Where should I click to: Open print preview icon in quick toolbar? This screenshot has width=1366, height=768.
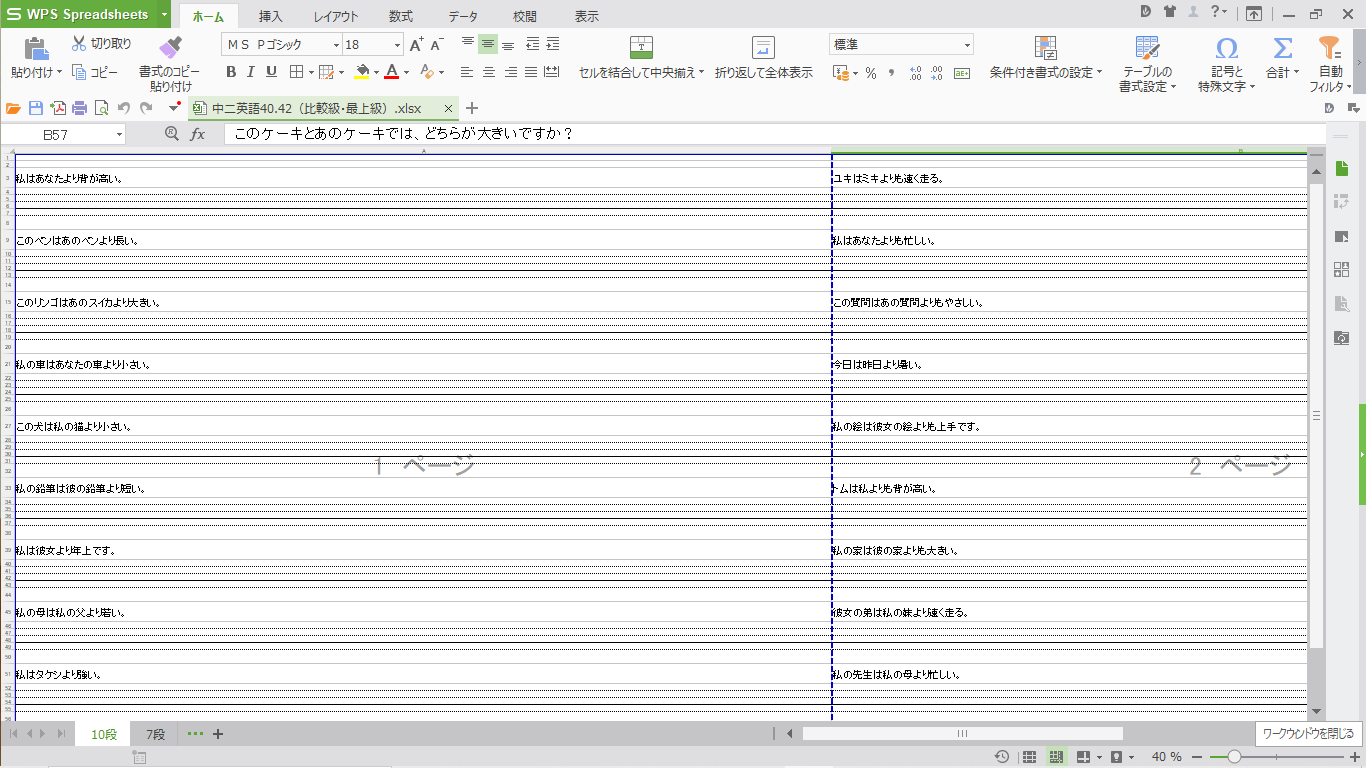tap(101, 108)
